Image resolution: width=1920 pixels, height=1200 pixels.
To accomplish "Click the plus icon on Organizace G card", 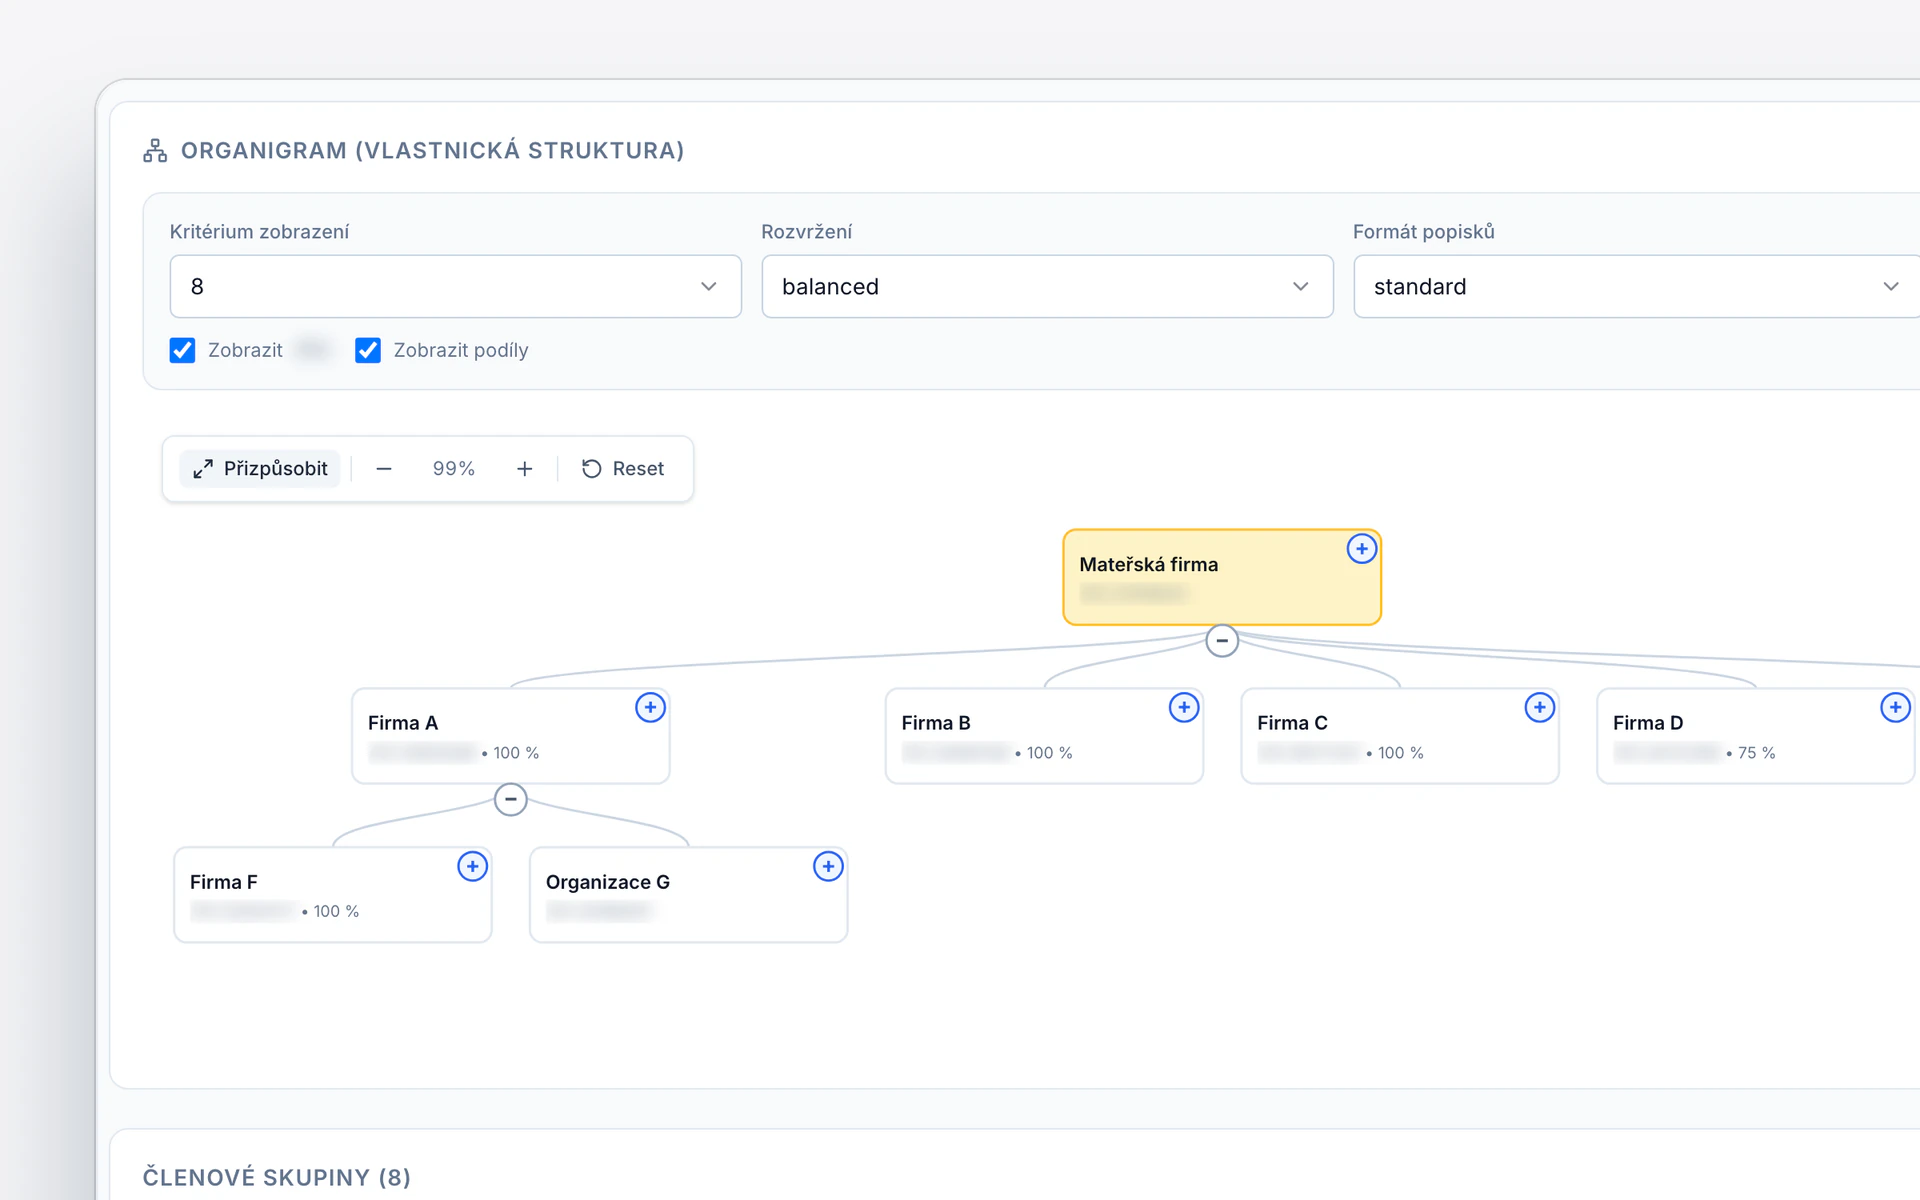I will [828, 867].
